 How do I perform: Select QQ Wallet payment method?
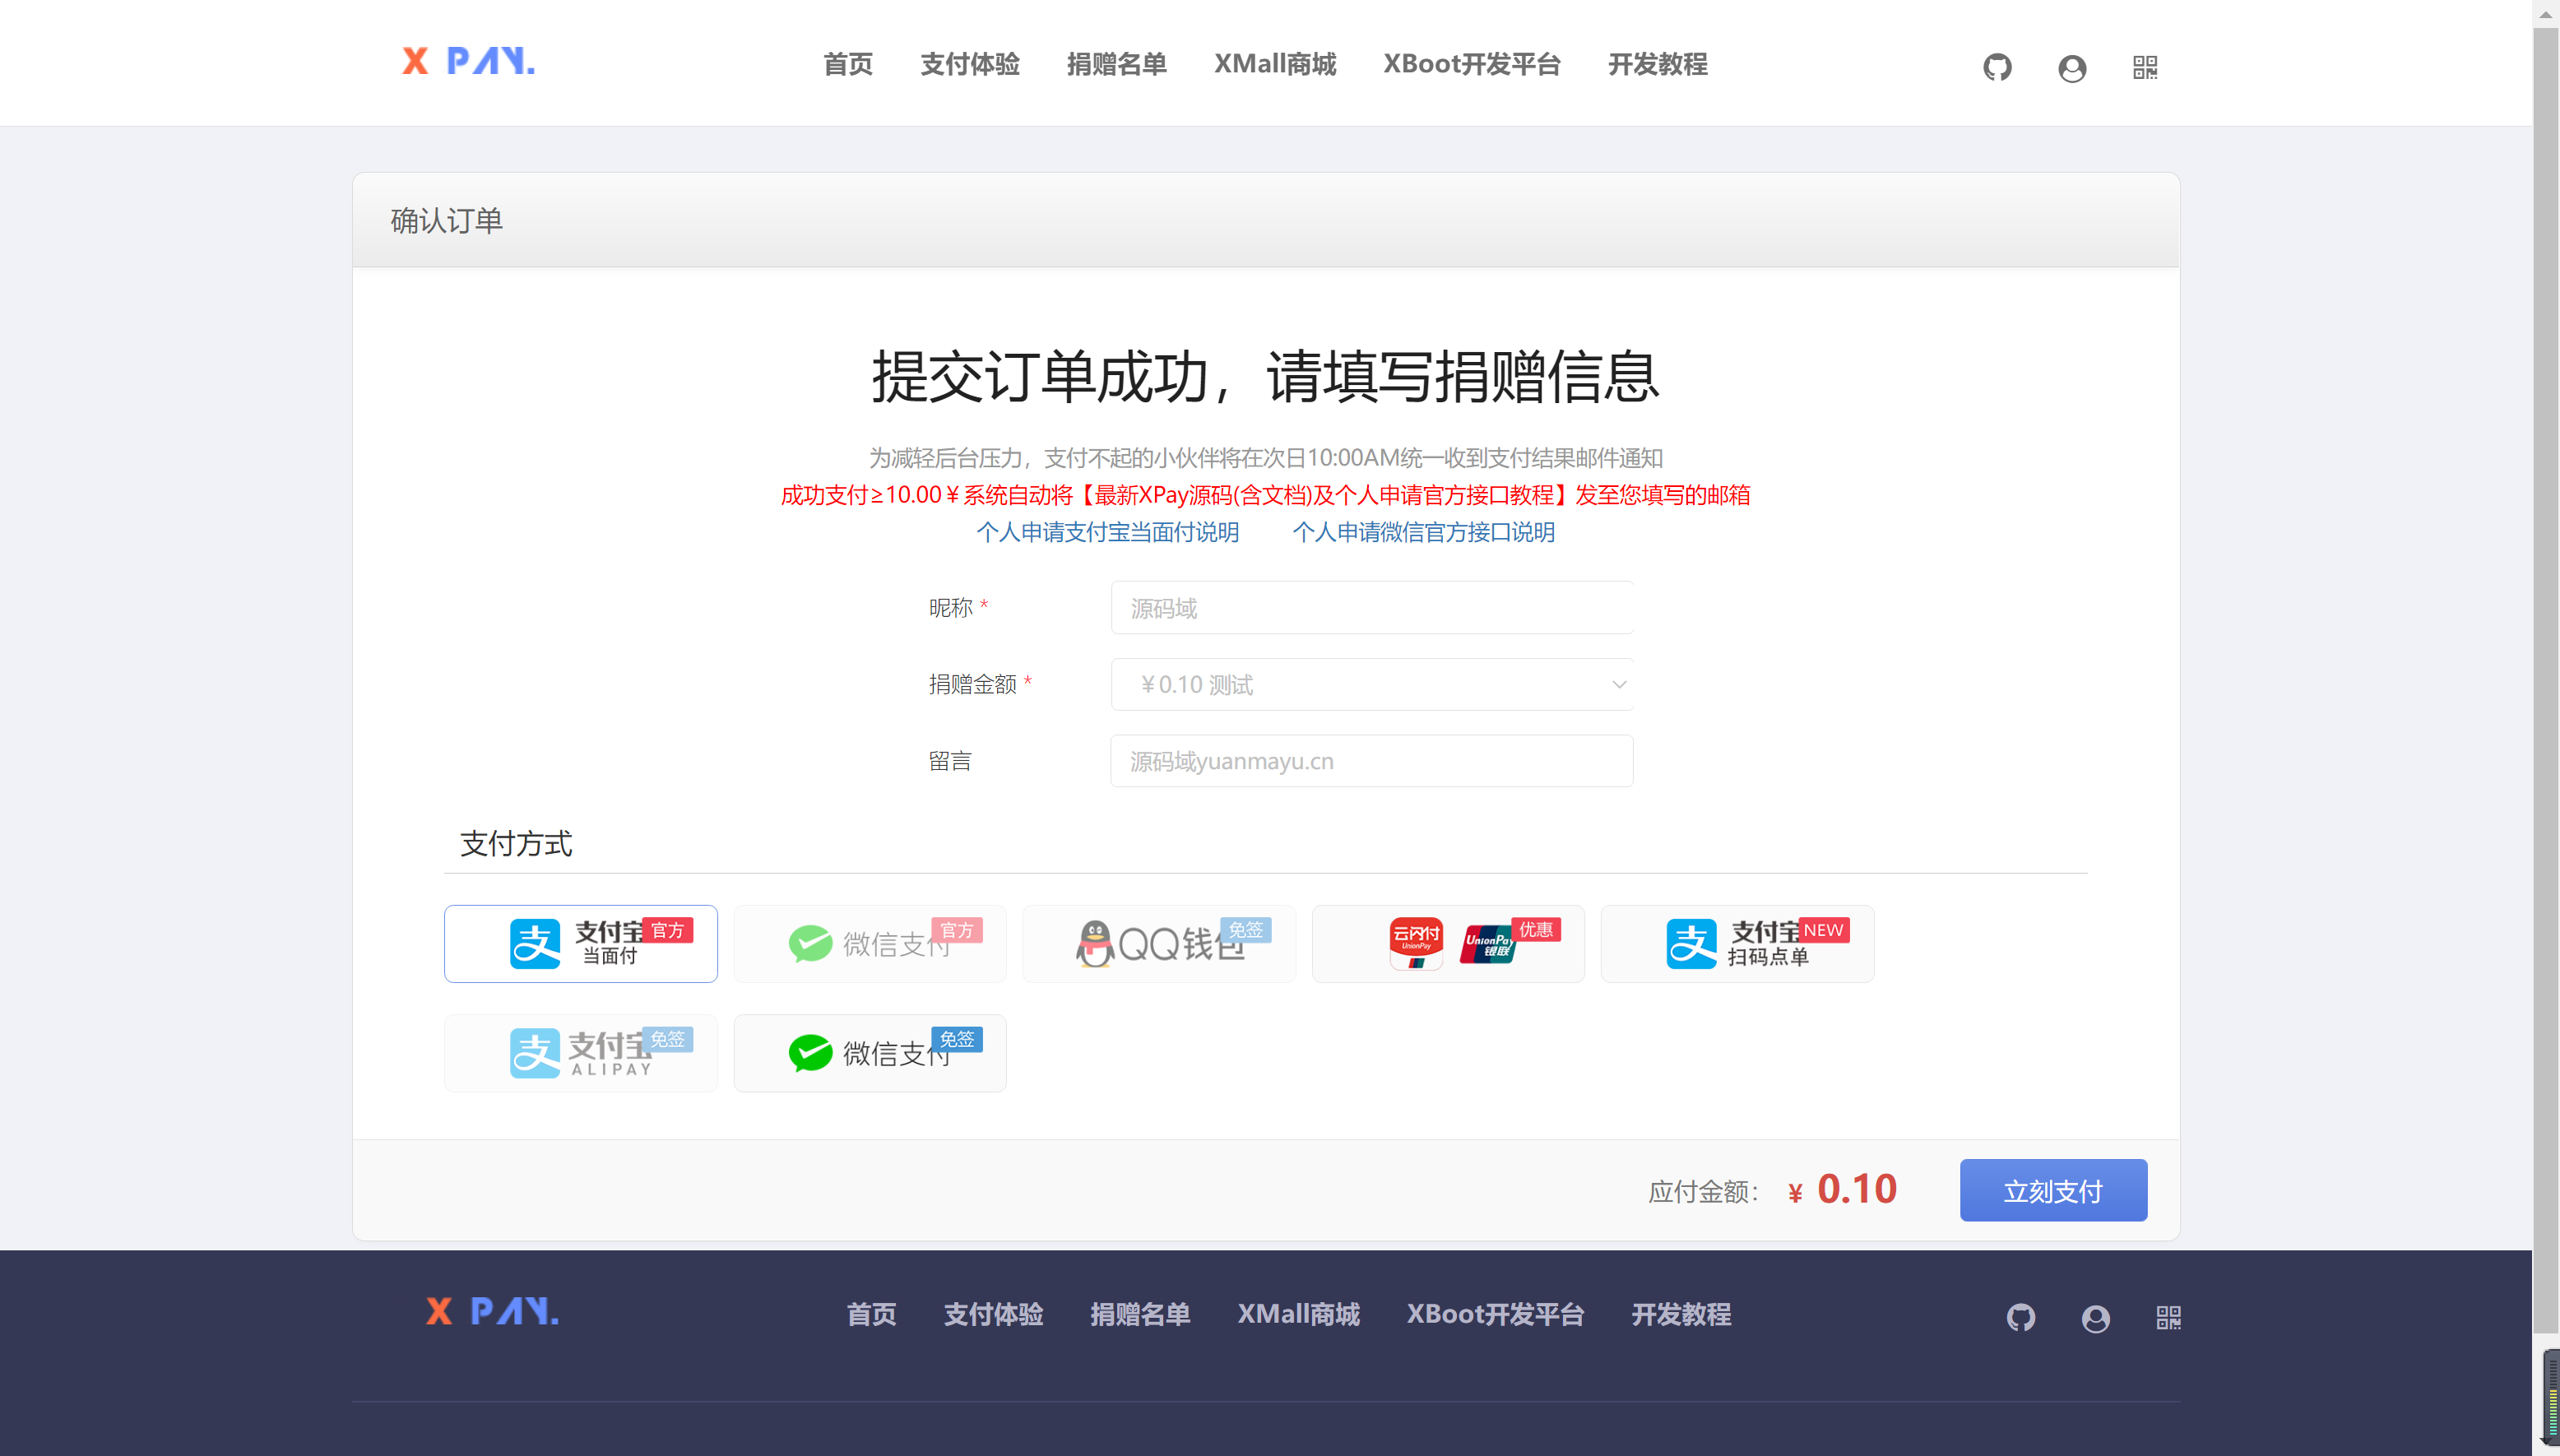coord(1158,943)
